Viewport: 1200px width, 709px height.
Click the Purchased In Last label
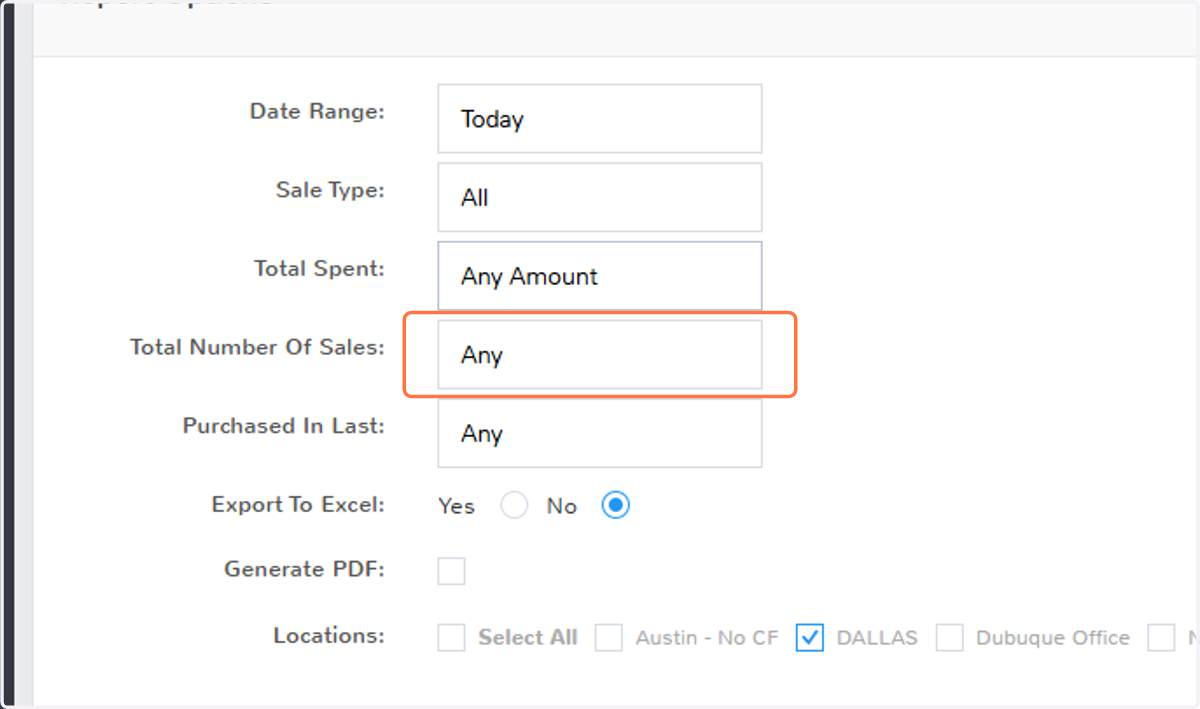284,426
